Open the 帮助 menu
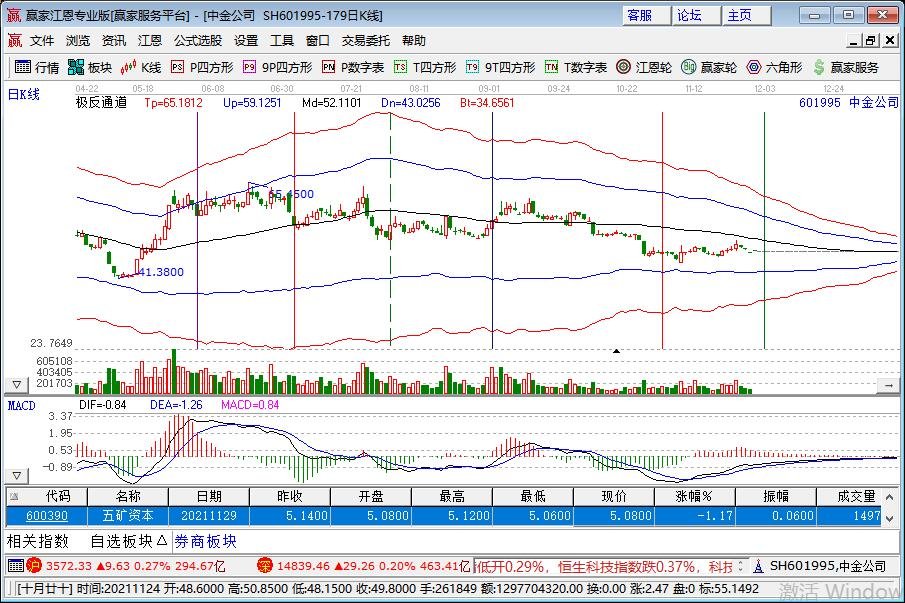The image size is (905, 603). click(414, 40)
